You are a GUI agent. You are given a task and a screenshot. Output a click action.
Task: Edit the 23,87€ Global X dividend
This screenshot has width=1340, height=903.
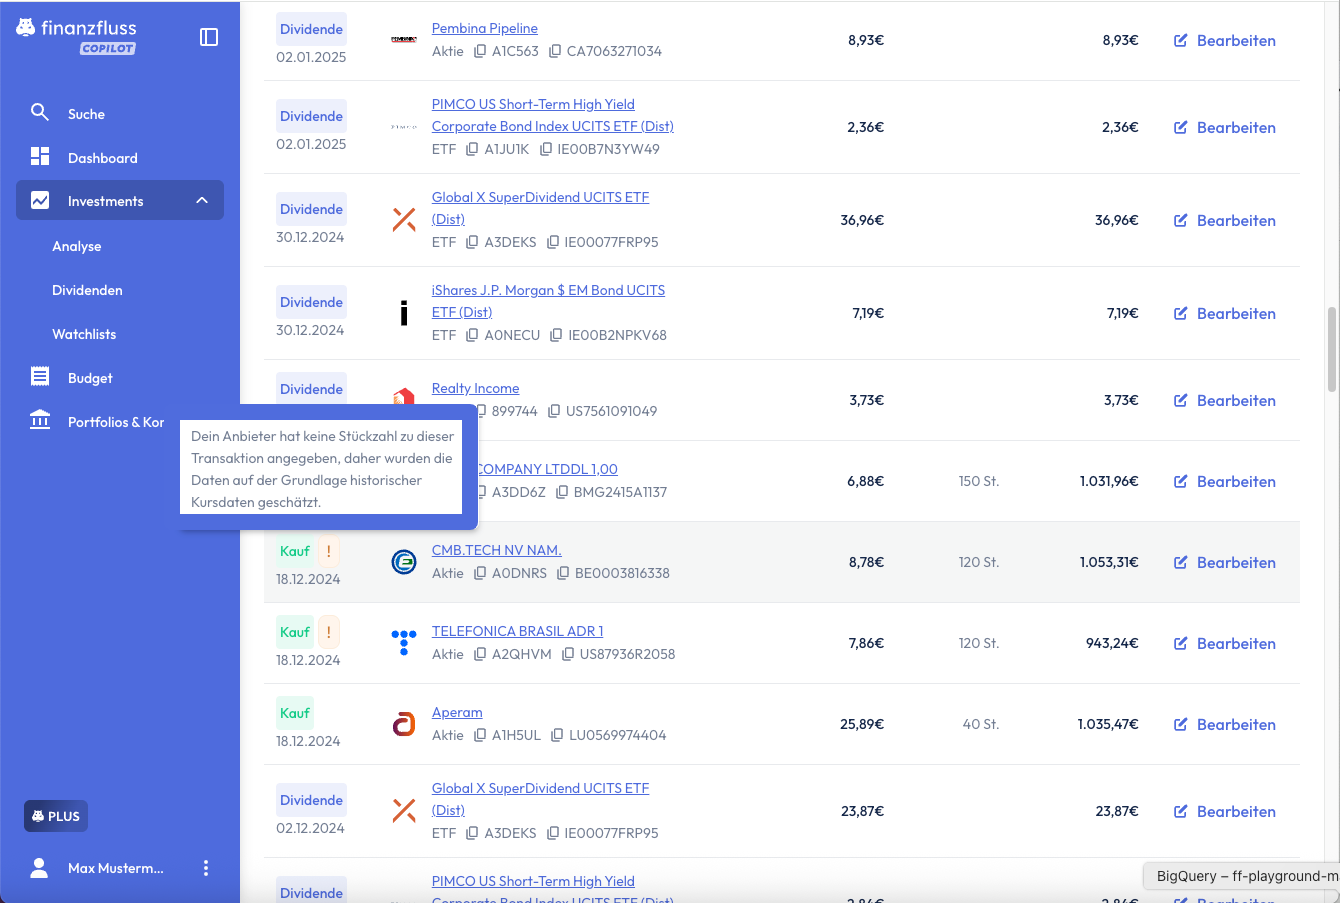click(1225, 812)
